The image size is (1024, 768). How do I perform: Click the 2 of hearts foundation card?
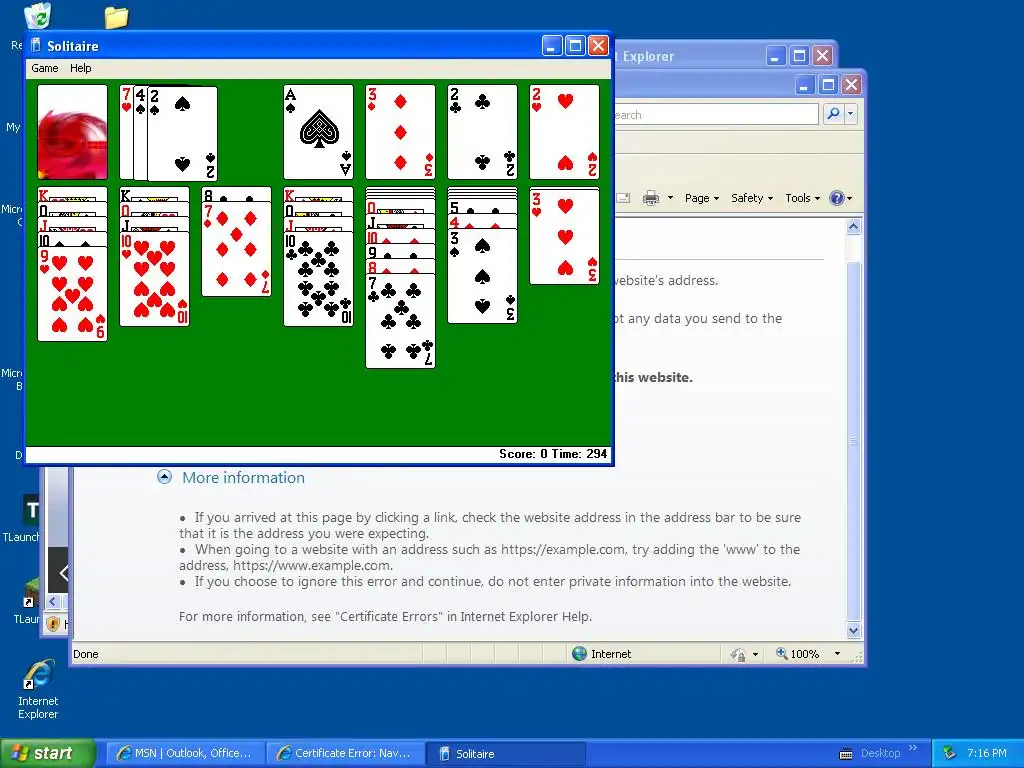[564, 132]
